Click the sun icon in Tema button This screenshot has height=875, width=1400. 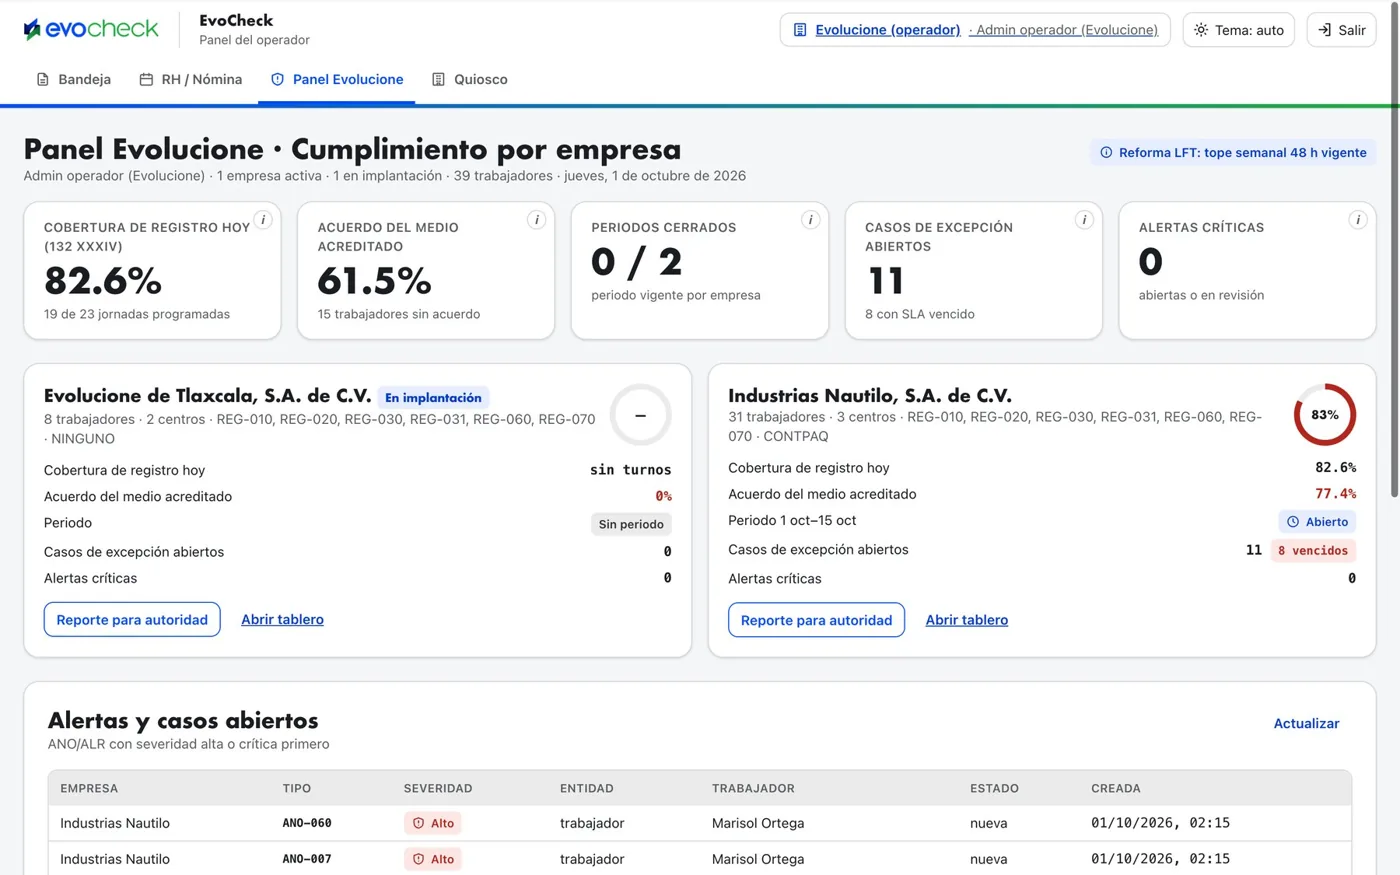point(1201,30)
